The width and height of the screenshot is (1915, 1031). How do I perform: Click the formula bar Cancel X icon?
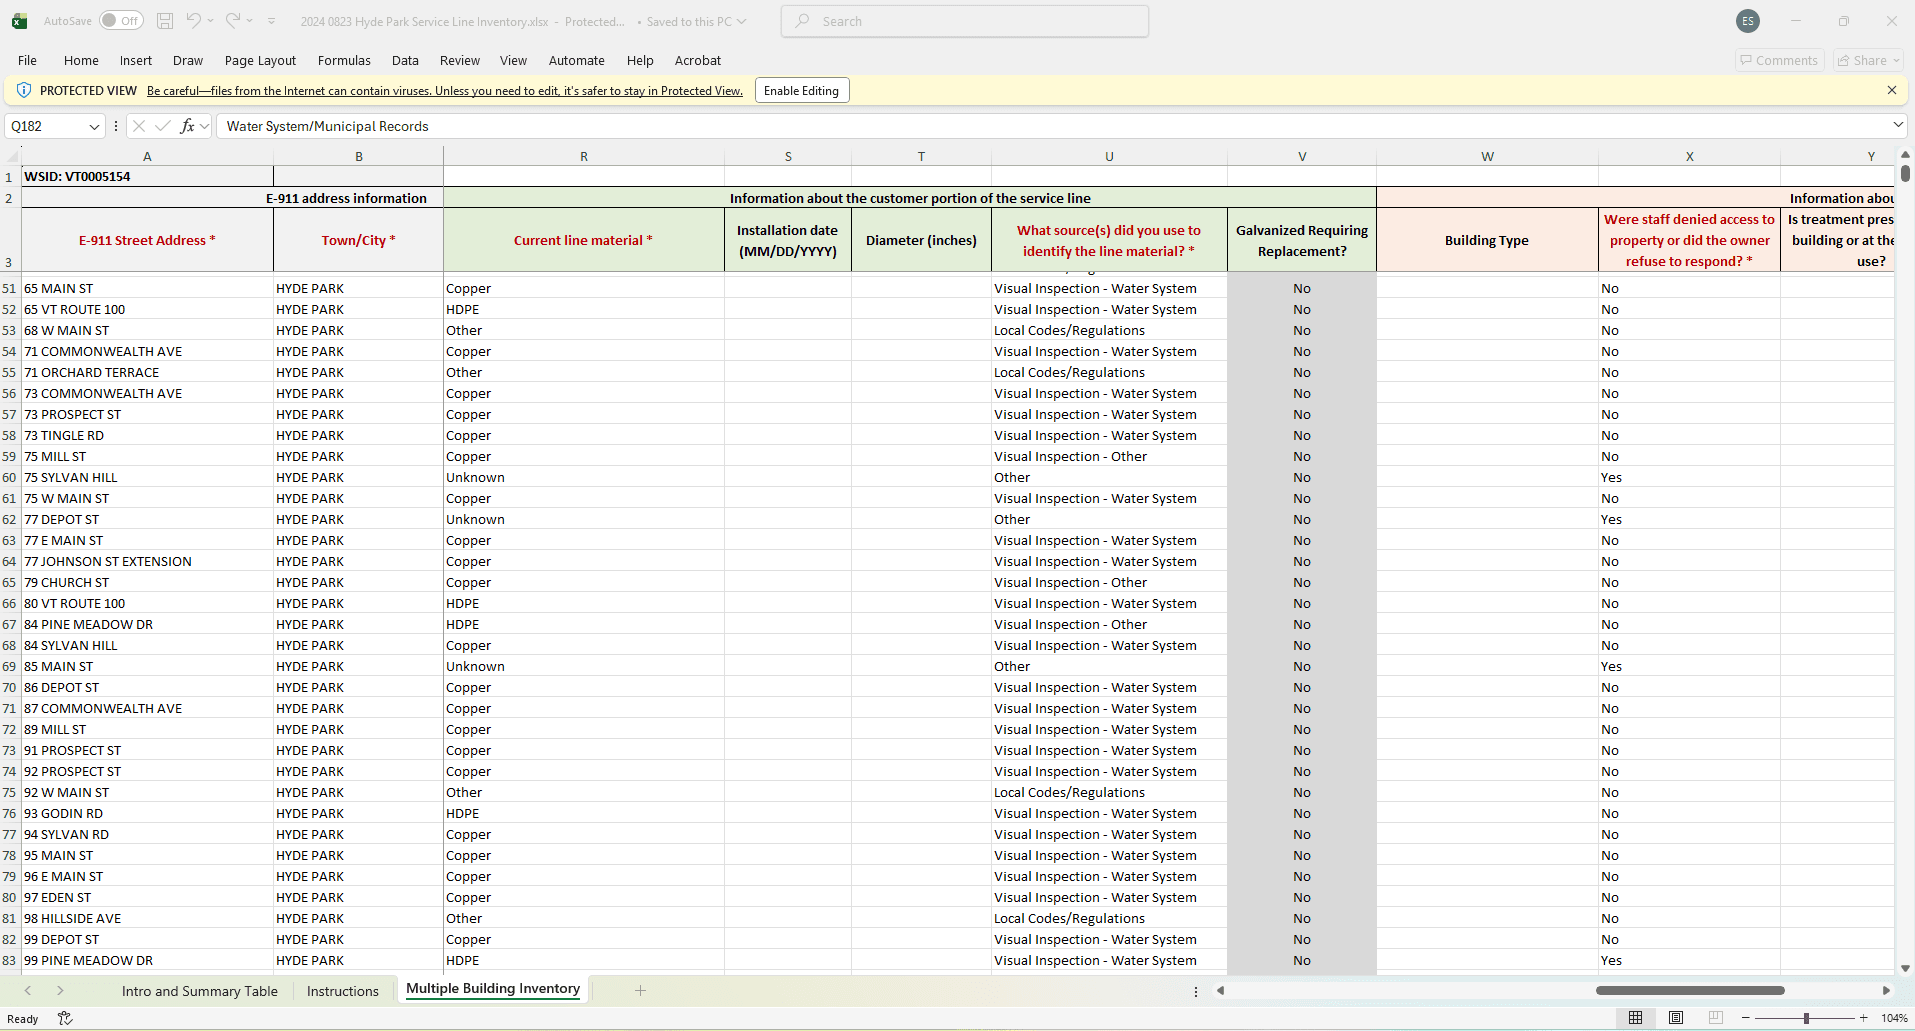139,126
